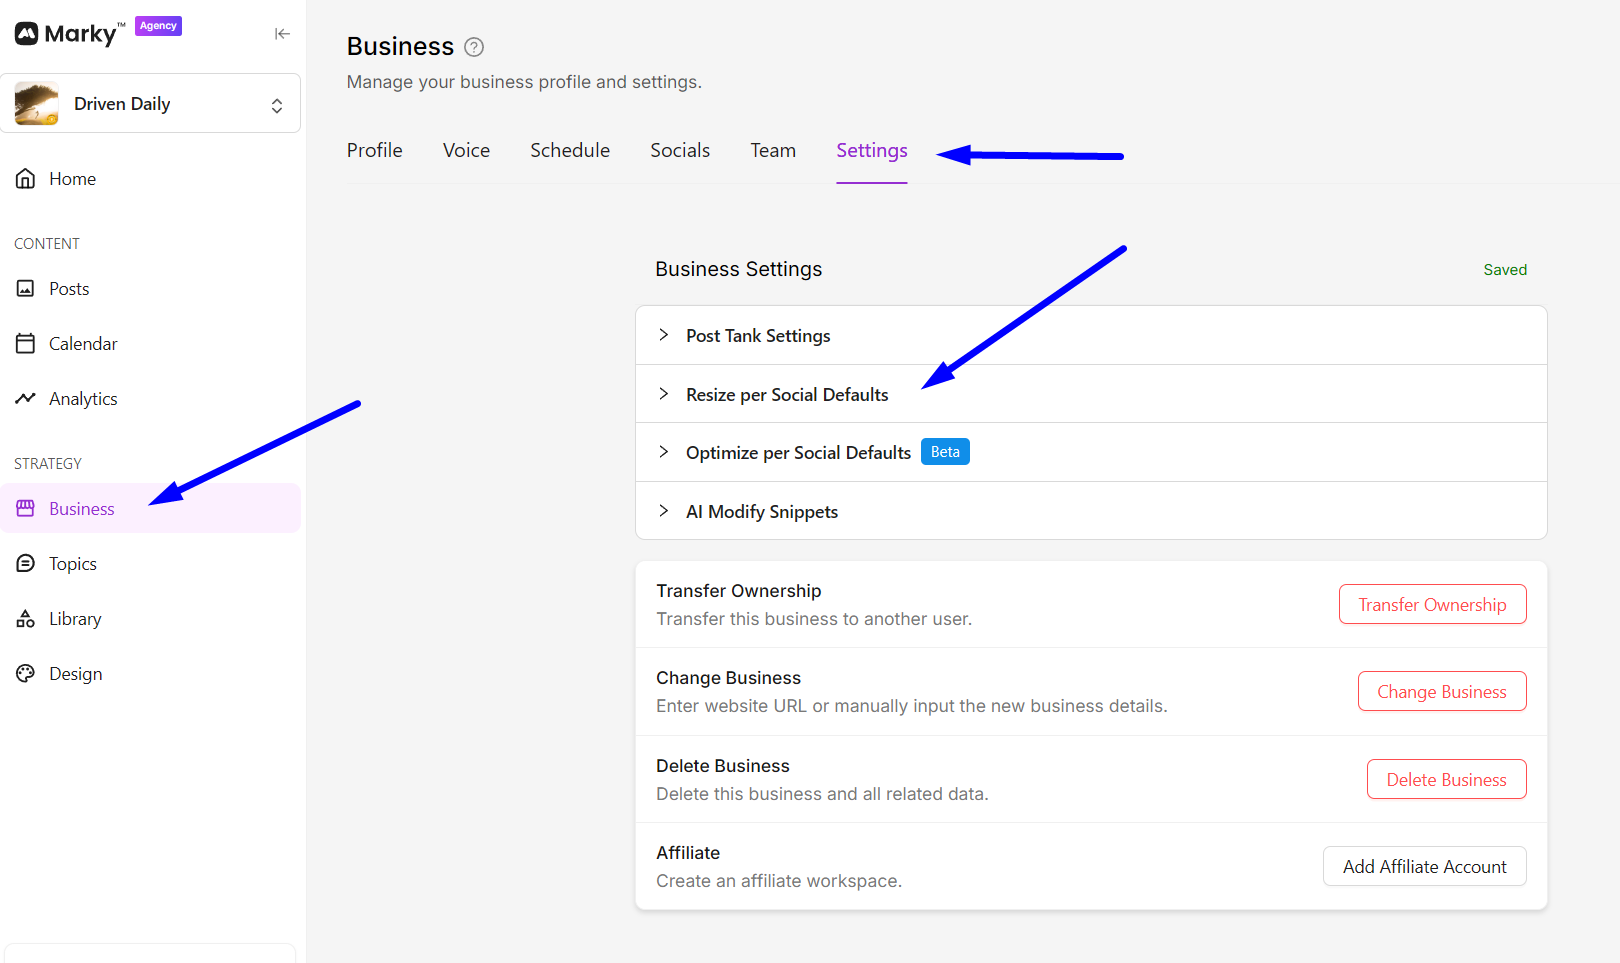Click Add Affiliate Account button

tap(1424, 867)
